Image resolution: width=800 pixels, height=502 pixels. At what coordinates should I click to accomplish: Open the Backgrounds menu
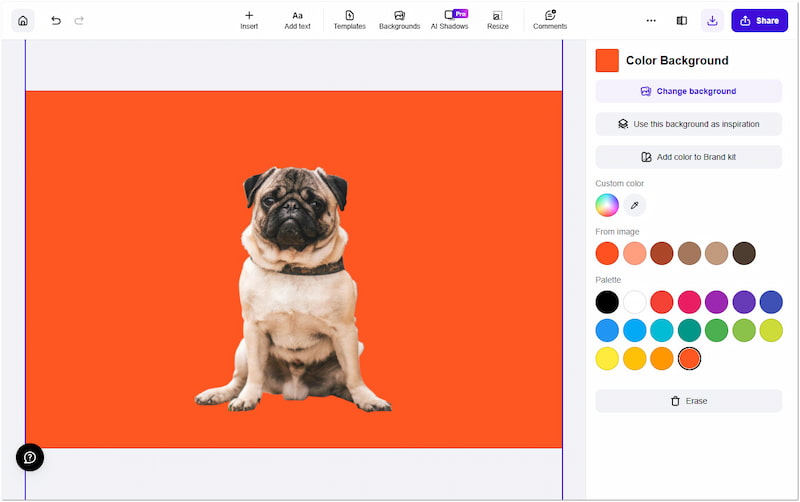click(x=399, y=19)
